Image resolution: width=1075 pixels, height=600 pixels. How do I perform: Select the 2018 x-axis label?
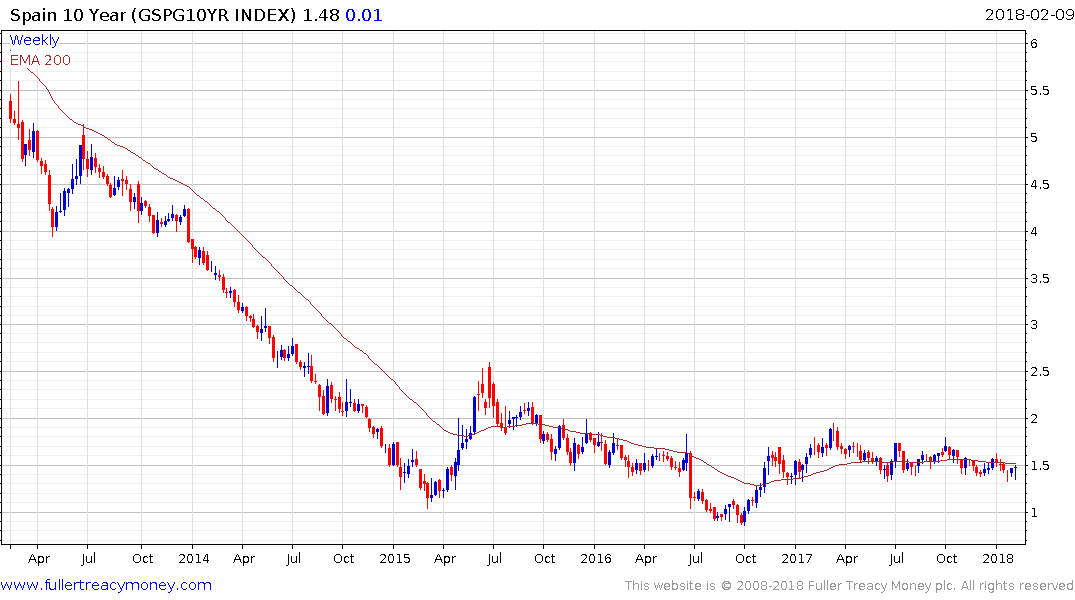(x=998, y=558)
